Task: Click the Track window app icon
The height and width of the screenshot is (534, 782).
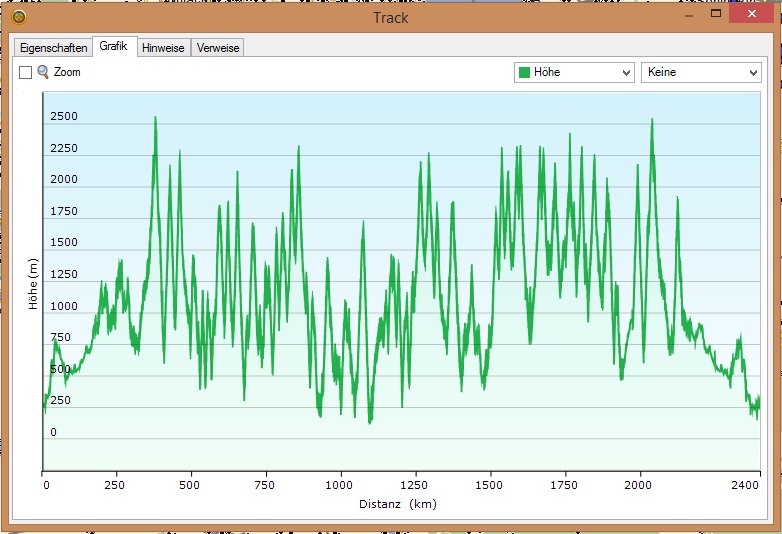Action: pos(19,17)
